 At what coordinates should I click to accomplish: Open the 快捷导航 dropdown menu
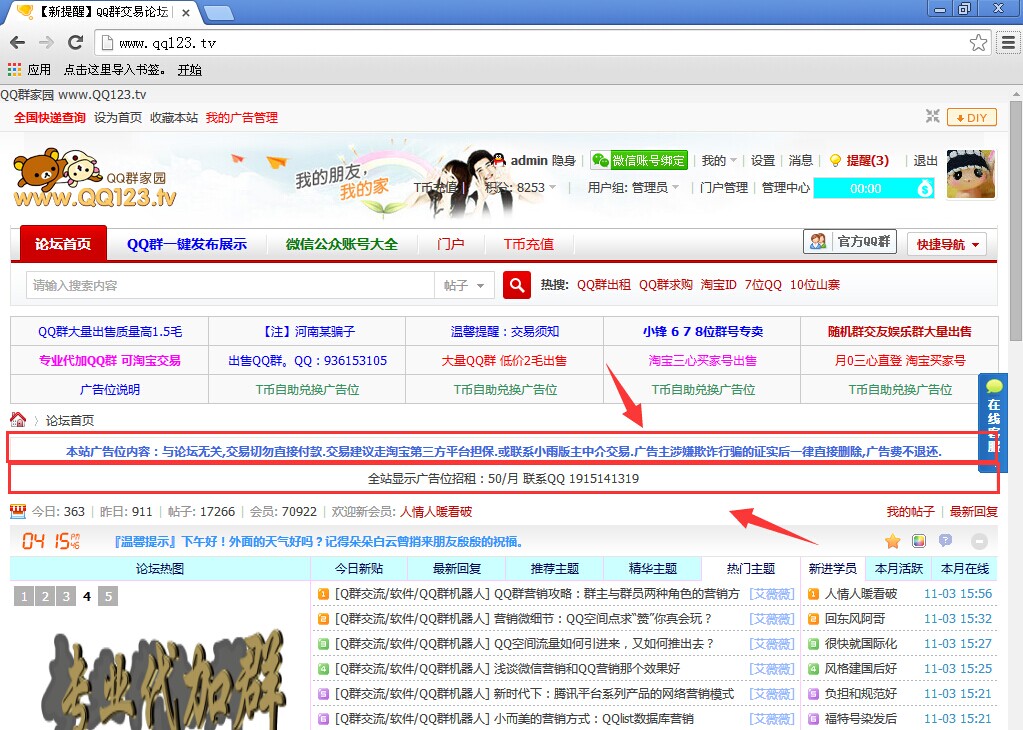click(x=950, y=244)
